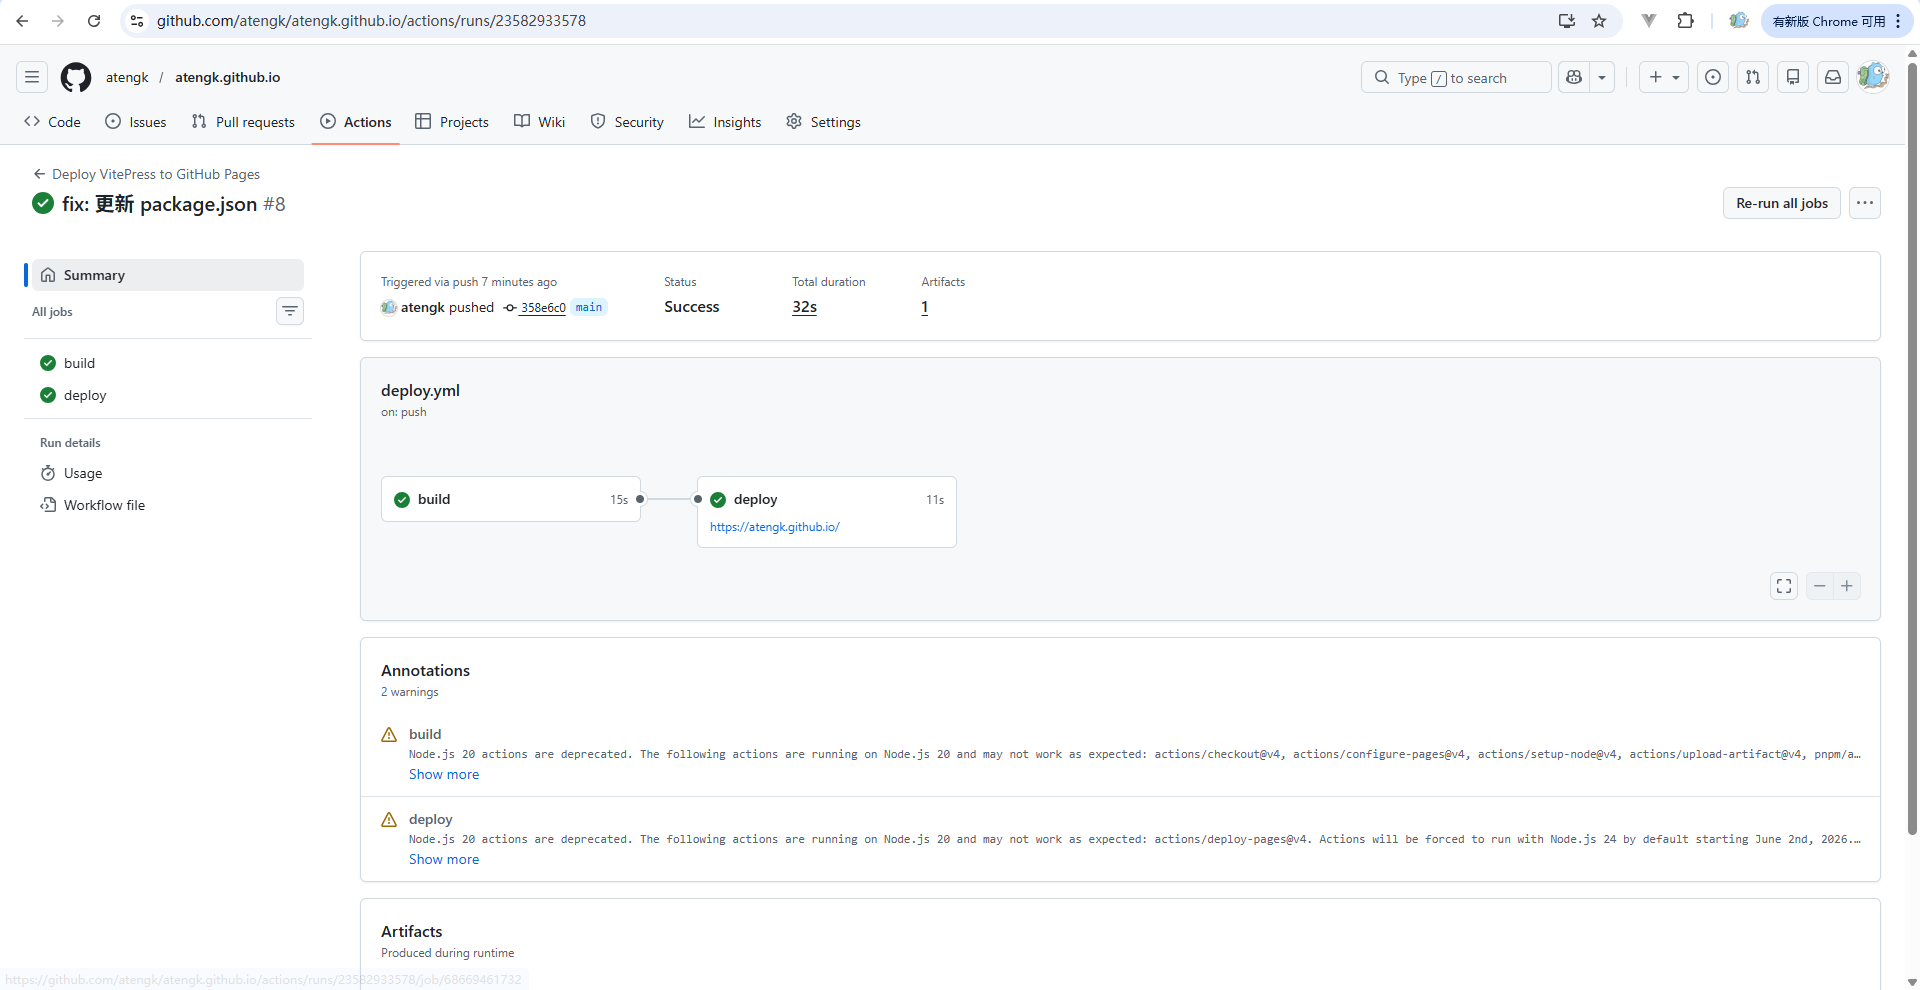Open the issues header icon
Screen dimensions: 1920x990
1713,77
